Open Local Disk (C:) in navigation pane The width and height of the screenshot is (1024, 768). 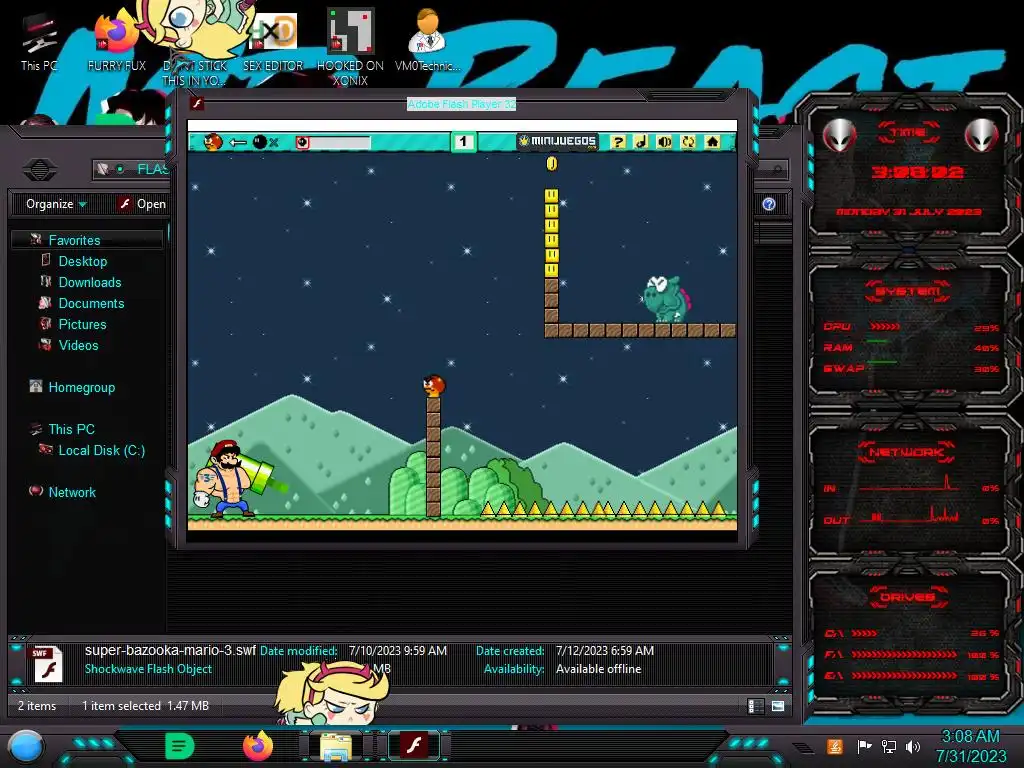click(101, 450)
